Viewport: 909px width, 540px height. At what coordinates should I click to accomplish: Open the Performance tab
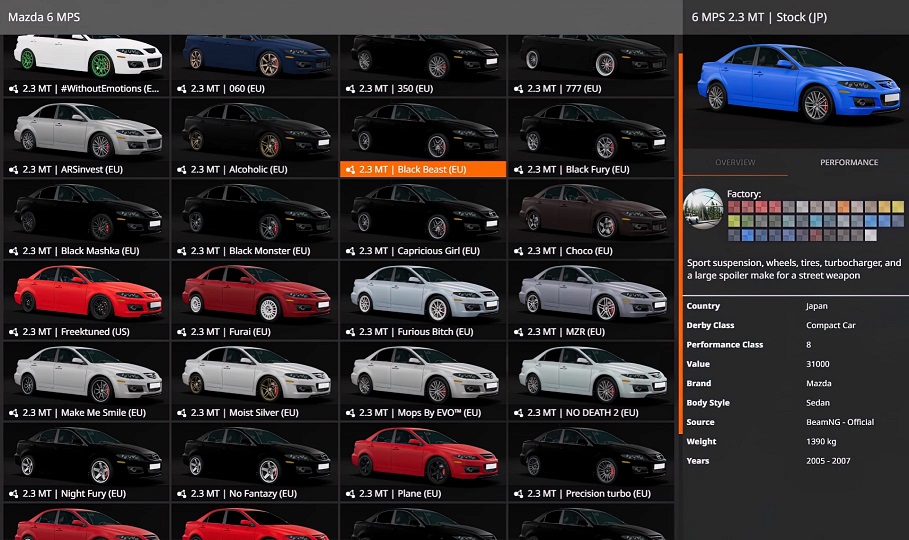pyautogui.click(x=849, y=163)
